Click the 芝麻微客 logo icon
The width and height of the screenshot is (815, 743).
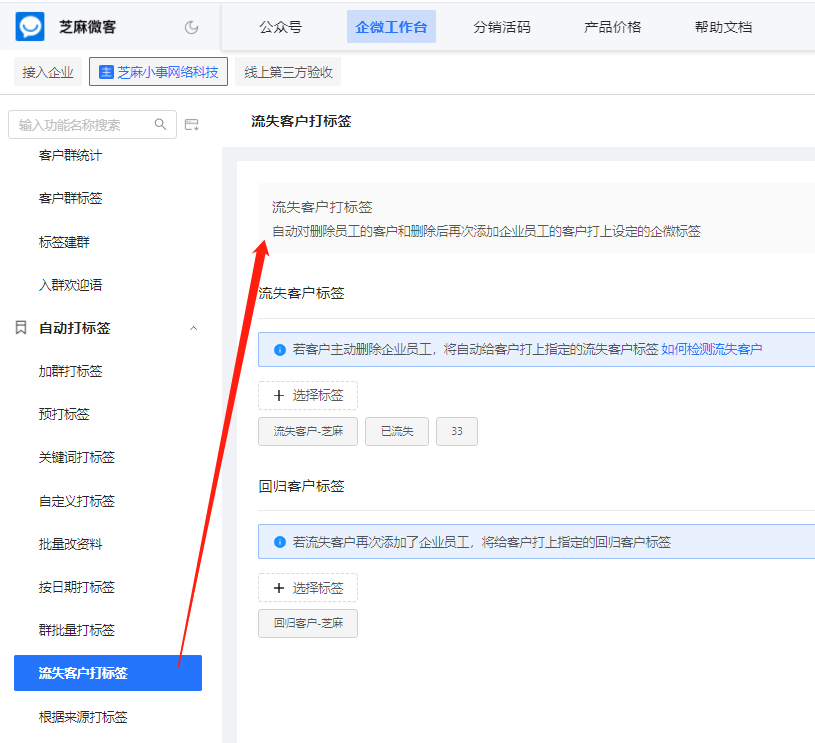click(x=30, y=27)
